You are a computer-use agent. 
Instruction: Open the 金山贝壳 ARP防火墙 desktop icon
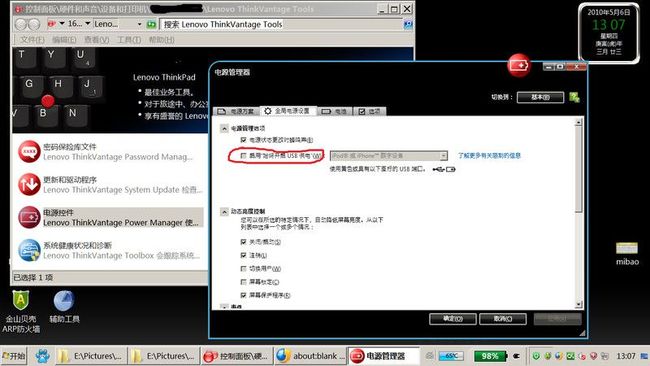click(x=21, y=311)
